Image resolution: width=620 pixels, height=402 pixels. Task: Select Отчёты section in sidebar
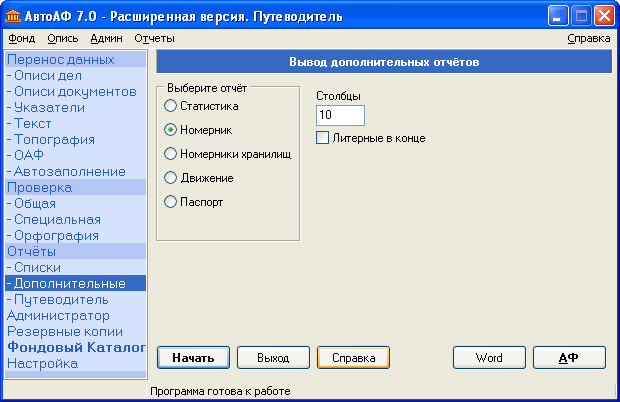(76, 251)
